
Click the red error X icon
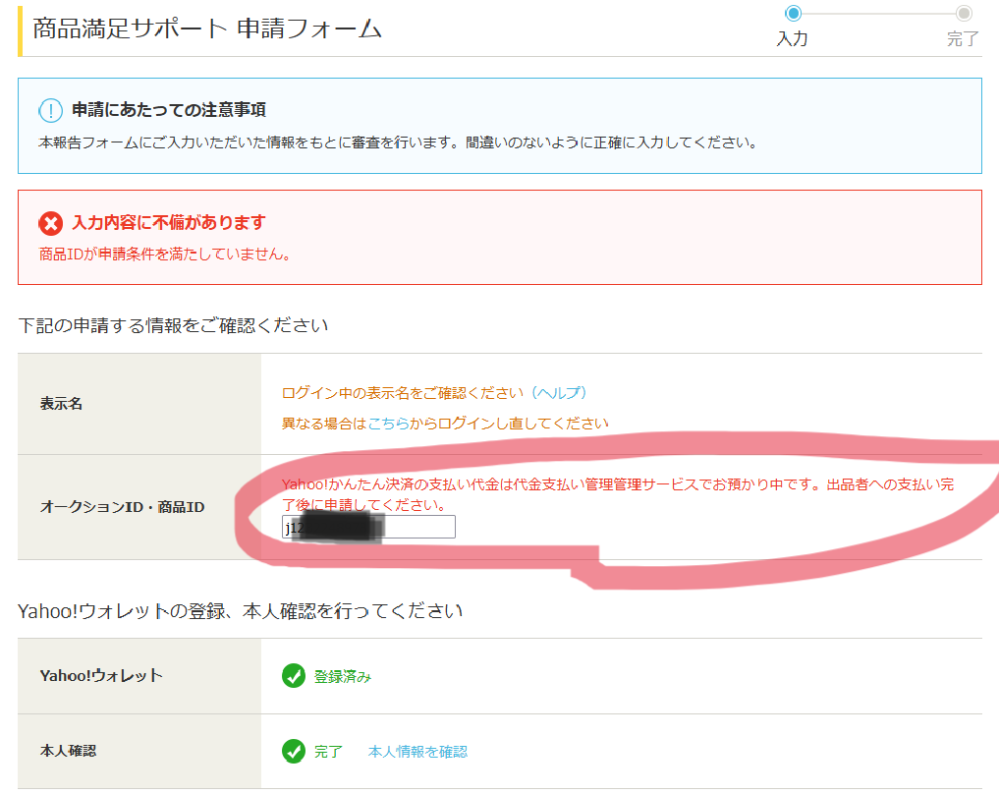pyautogui.click(x=50, y=224)
